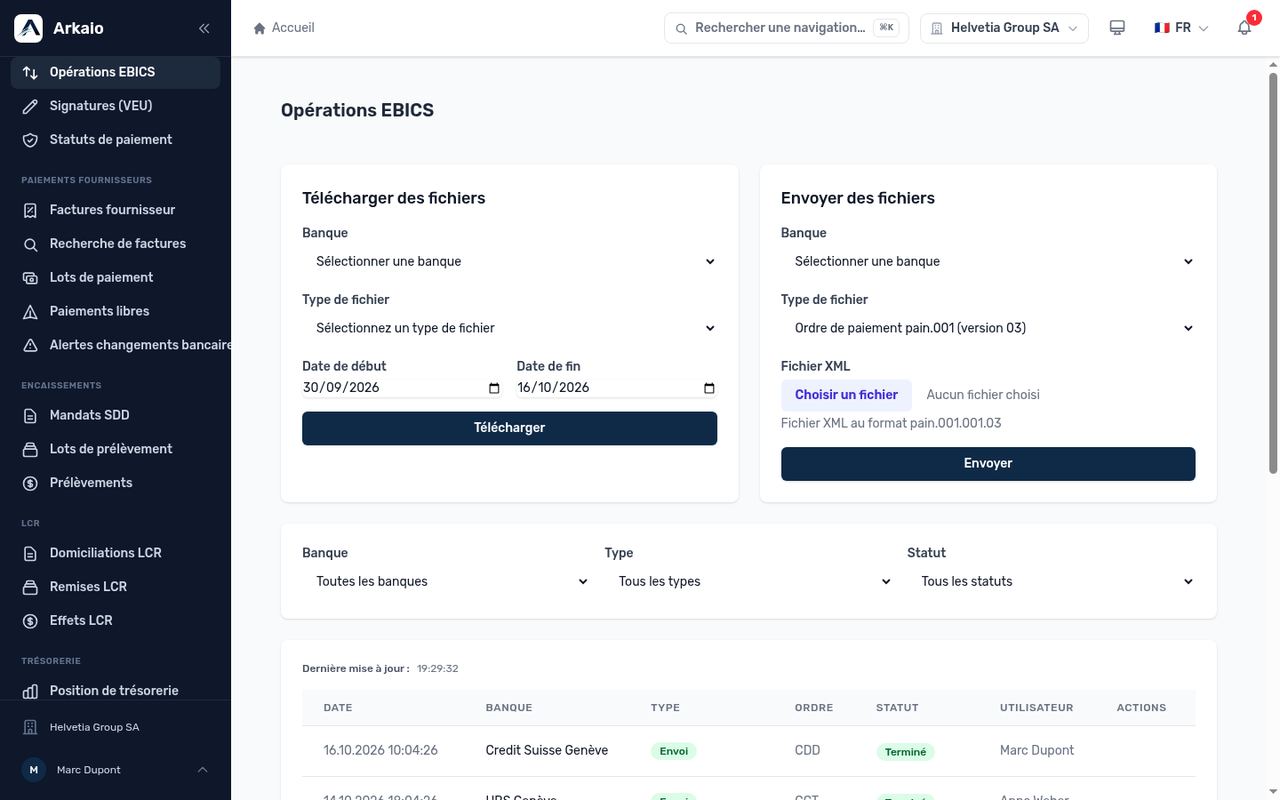This screenshot has height=800, width=1280.
Task: Collapse the sidebar with double-chevron icon
Action: [204, 28]
